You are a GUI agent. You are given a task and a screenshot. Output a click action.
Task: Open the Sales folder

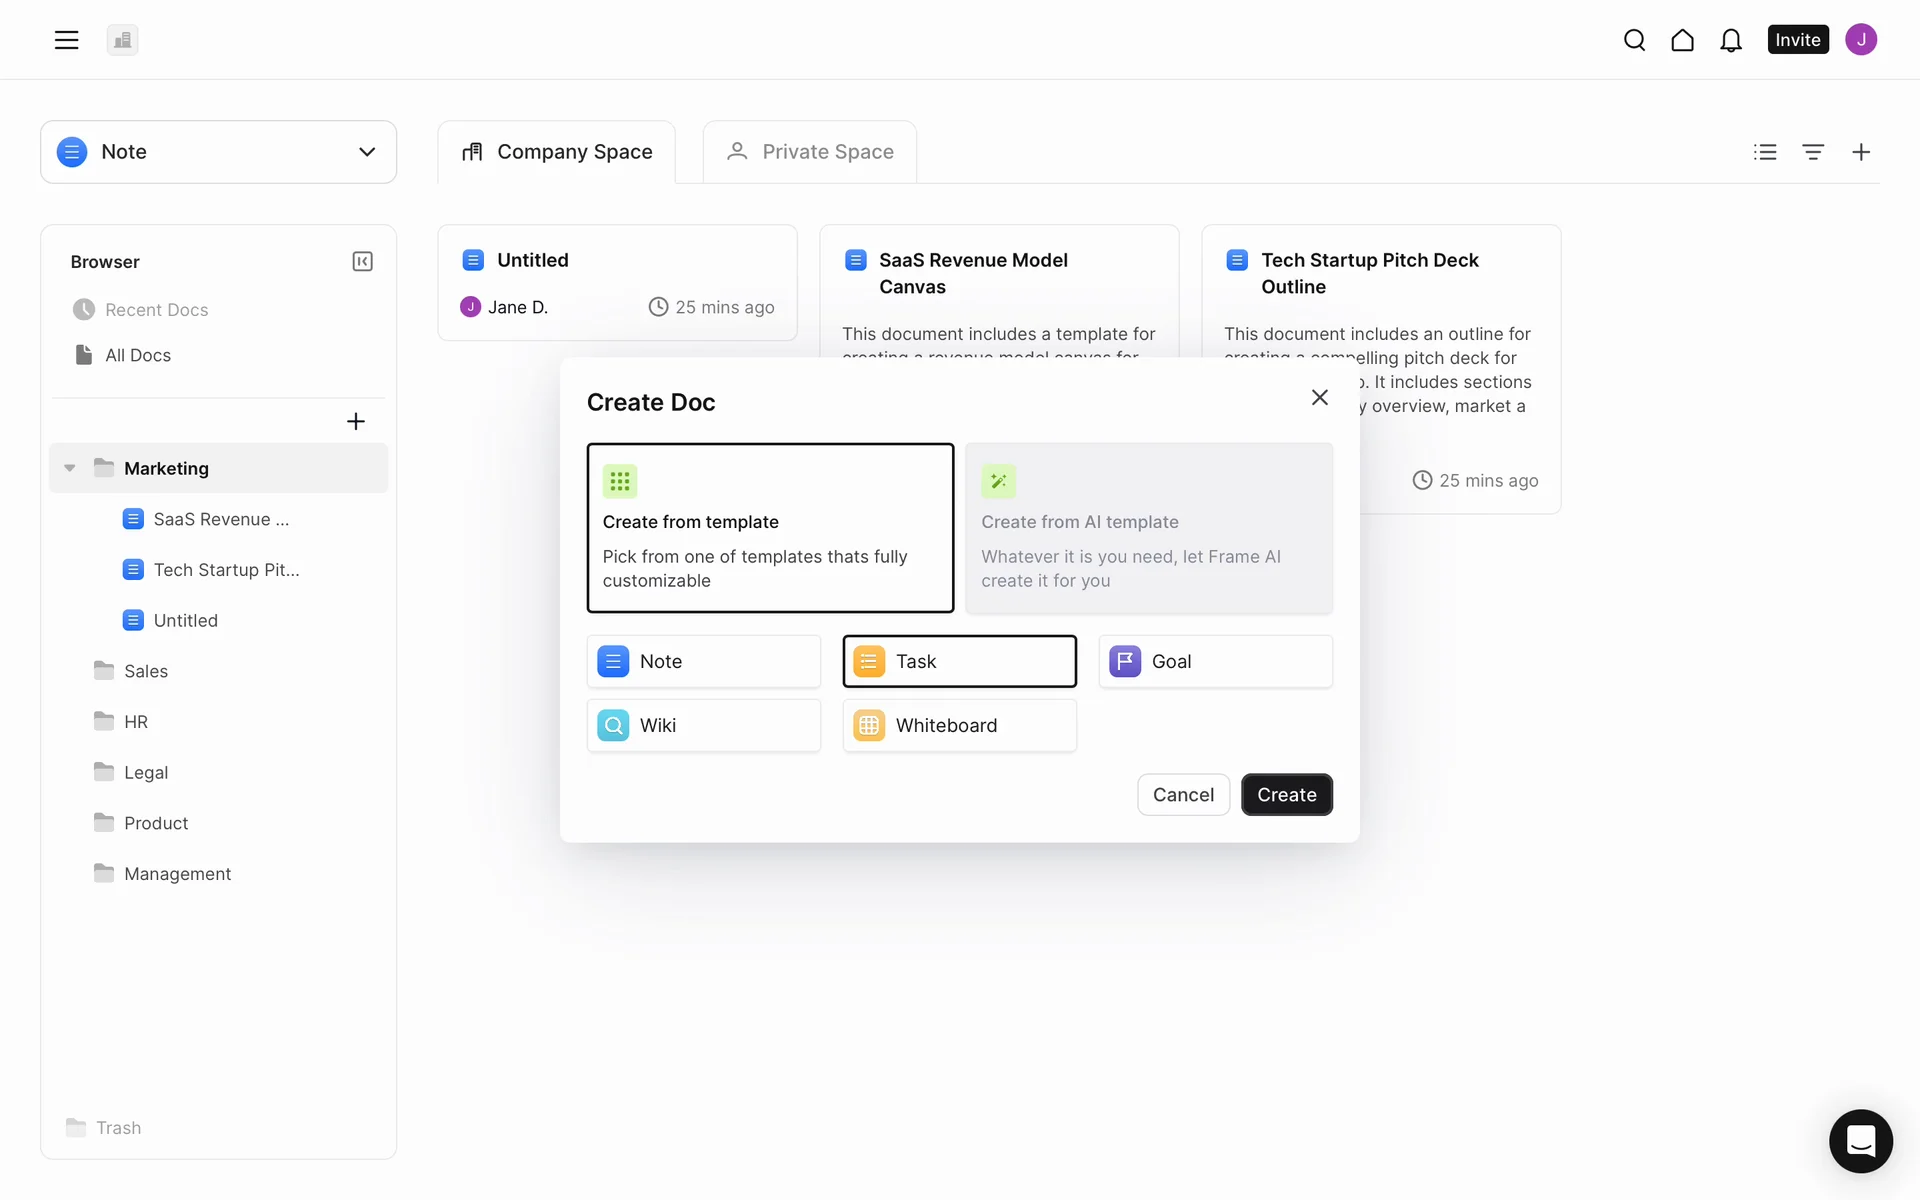146,671
